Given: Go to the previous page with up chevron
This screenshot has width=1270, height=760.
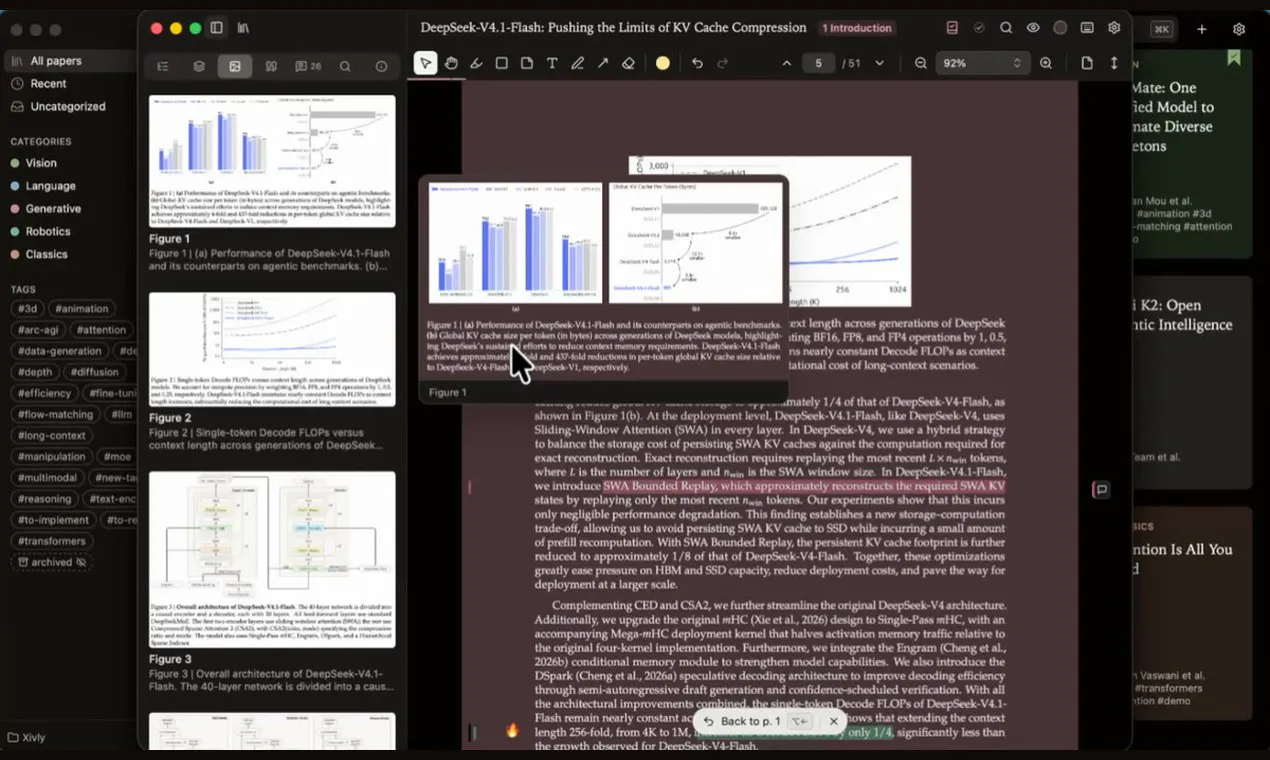Looking at the screenshot, I should (787, 63).
